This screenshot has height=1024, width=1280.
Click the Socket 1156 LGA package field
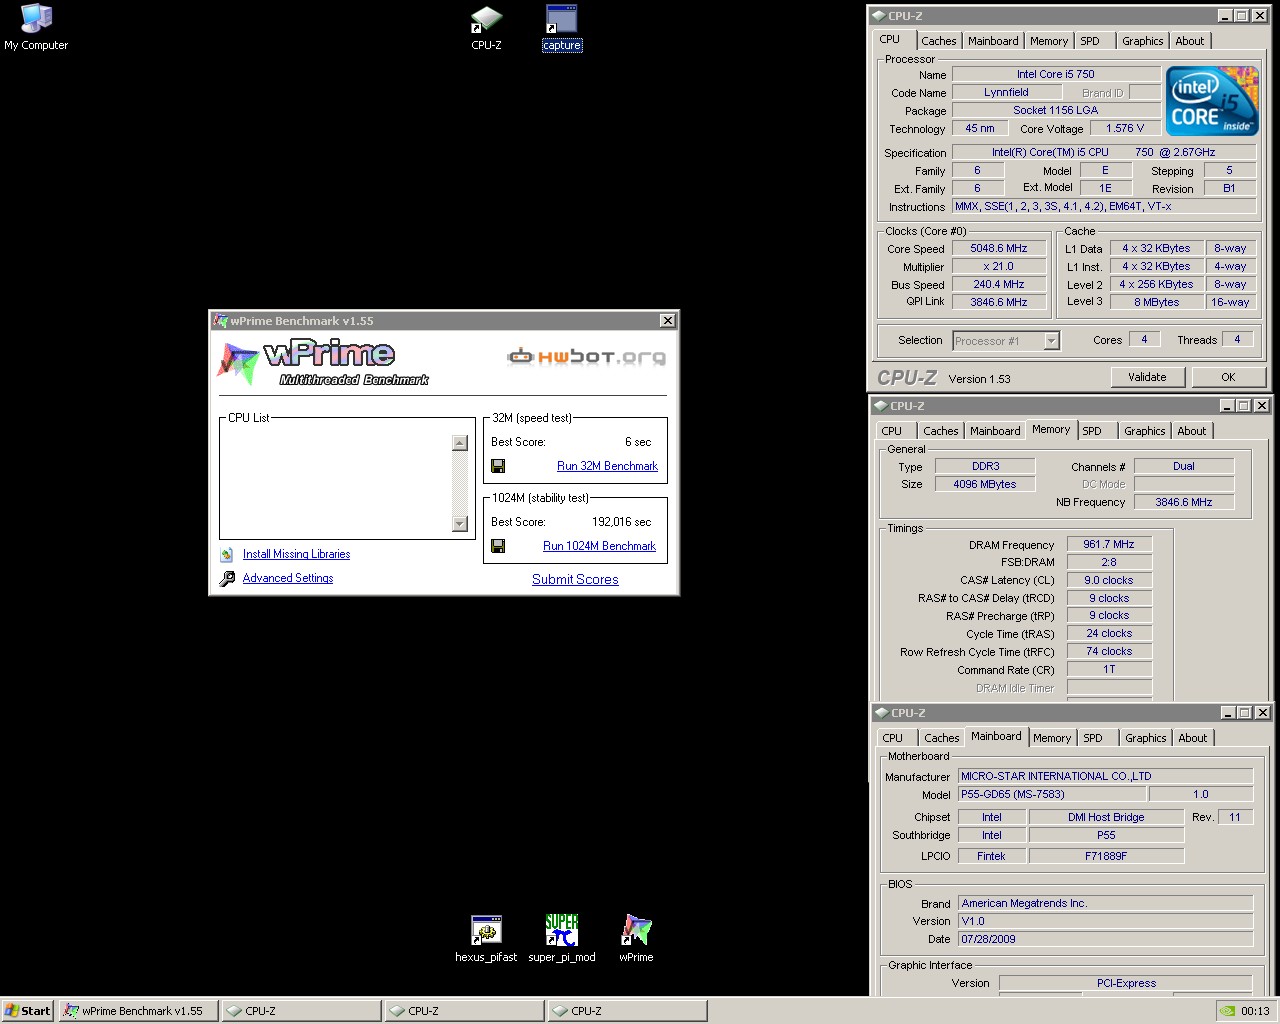tap(1055, 110)
